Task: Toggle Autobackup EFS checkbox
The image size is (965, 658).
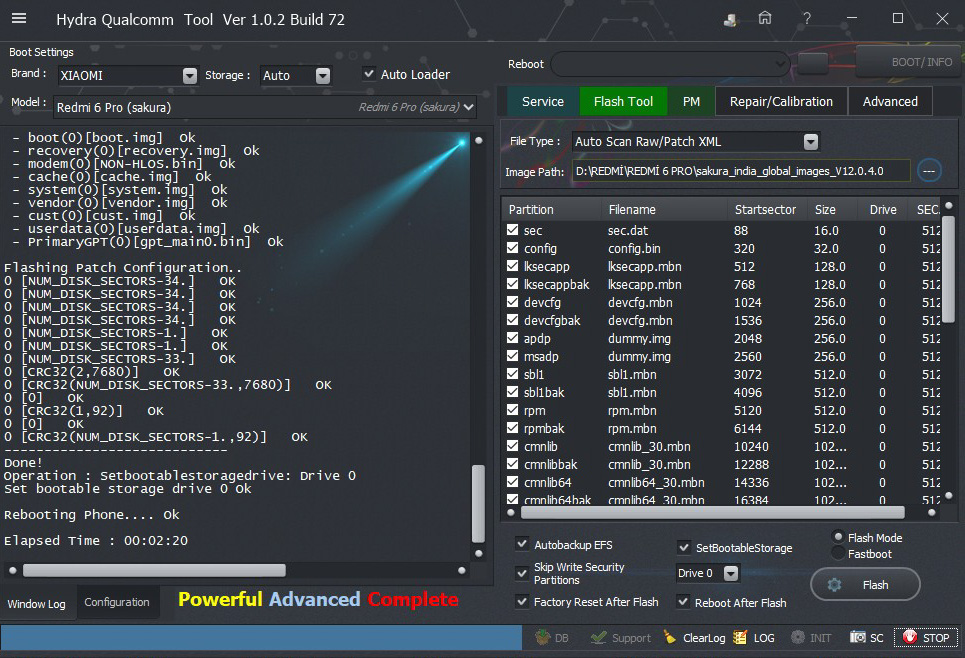Action: tap(522, 544)
